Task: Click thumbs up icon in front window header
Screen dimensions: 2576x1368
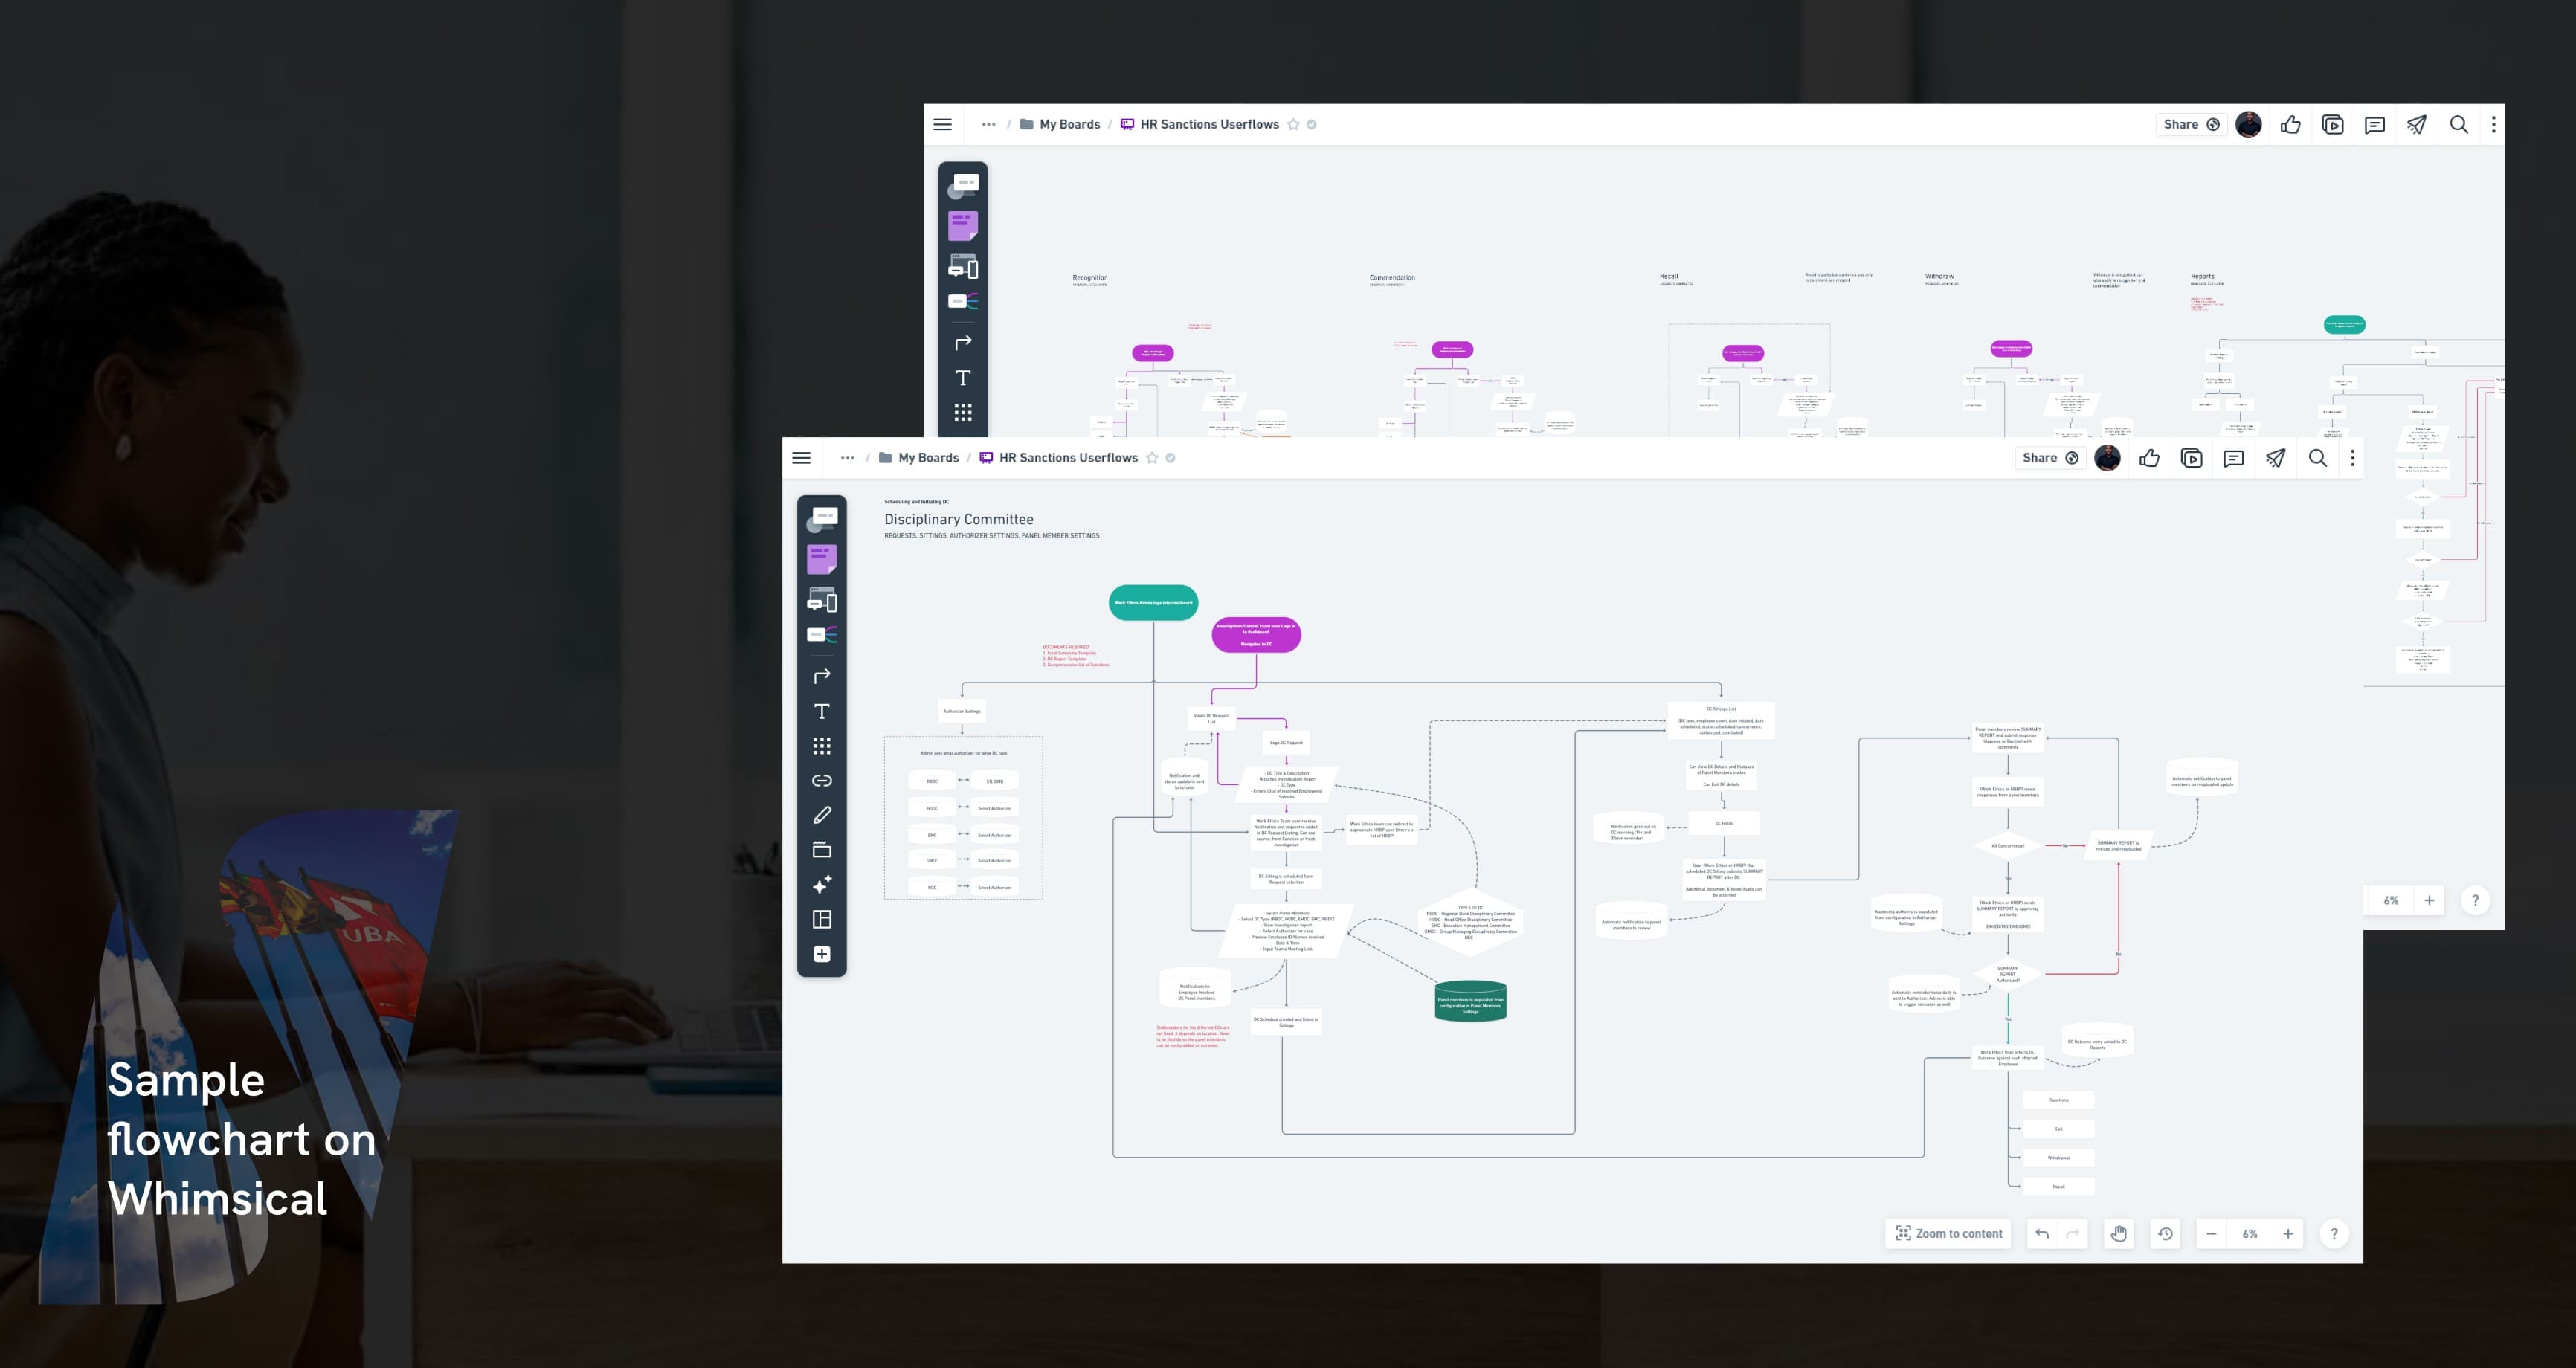Action: [2149, 458]
